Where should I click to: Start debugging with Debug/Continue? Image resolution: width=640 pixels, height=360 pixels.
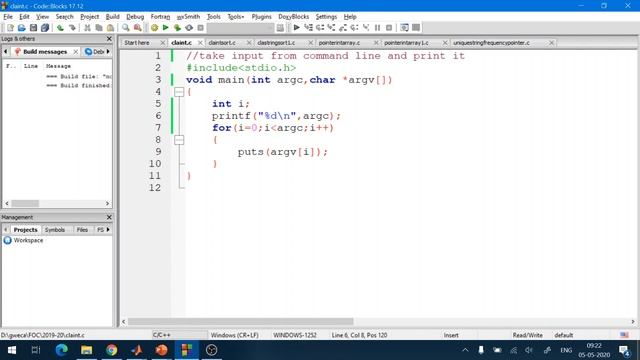coord(297,28)
